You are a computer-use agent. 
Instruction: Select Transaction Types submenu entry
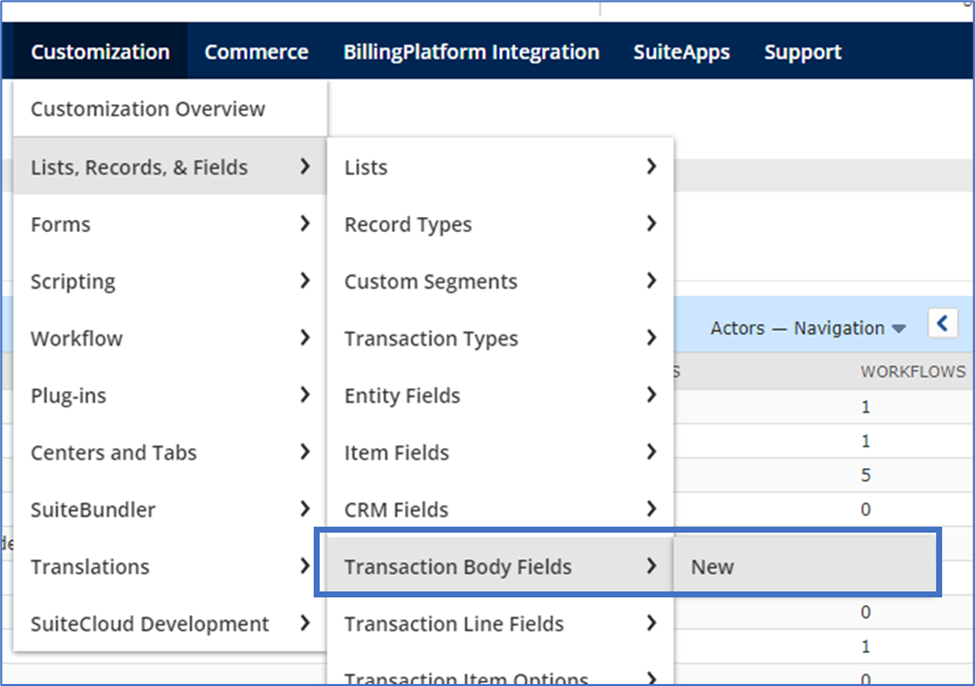point(500,338)
